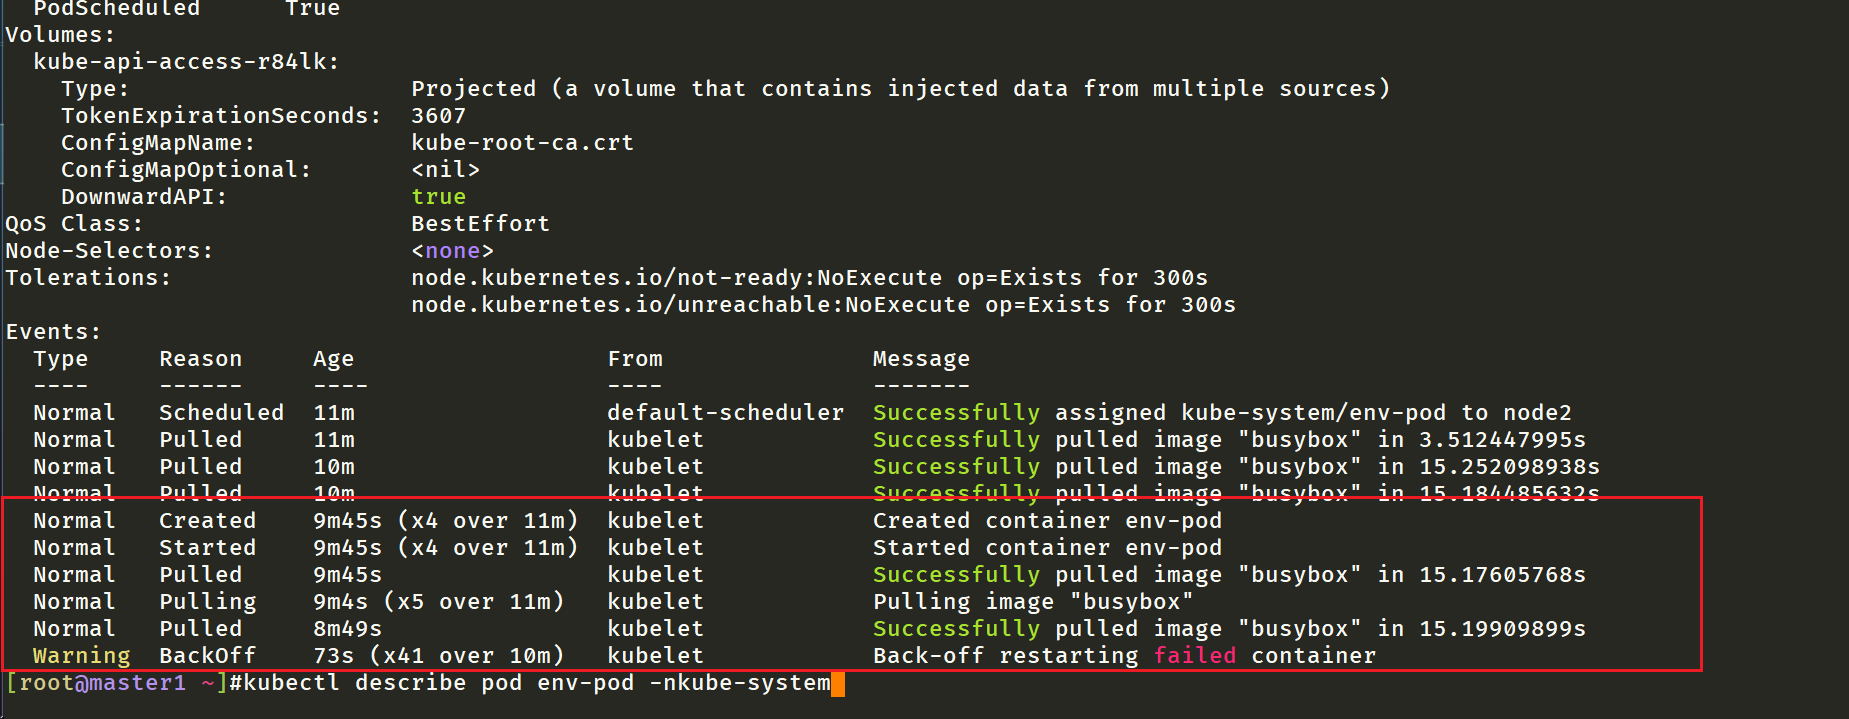
Task: Click the Warning BackOff event type
Action: click(x=82, y=656)
